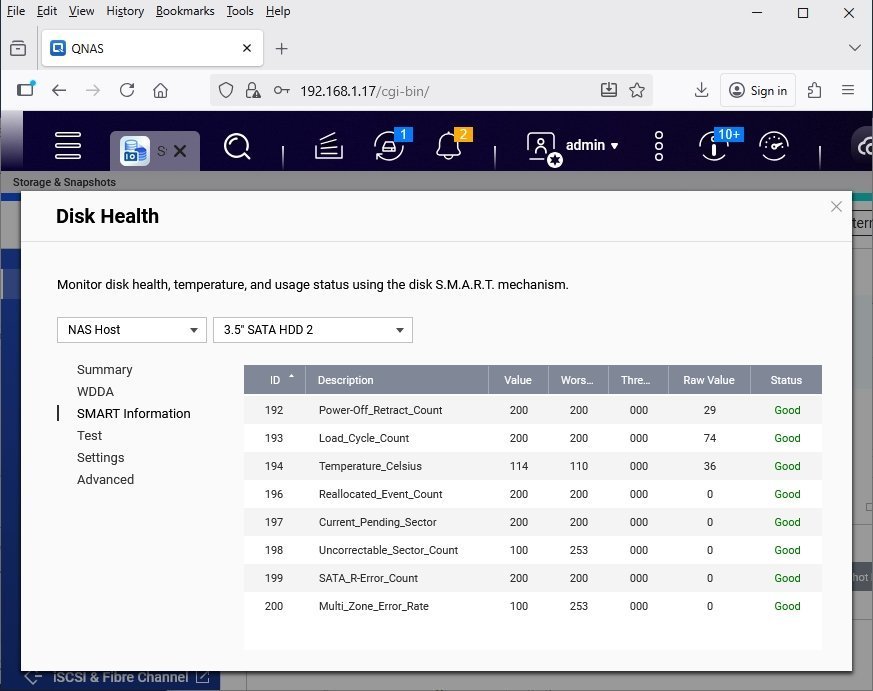
Task: Click the QNAP search magnifier icon
Action: point(237,147)
